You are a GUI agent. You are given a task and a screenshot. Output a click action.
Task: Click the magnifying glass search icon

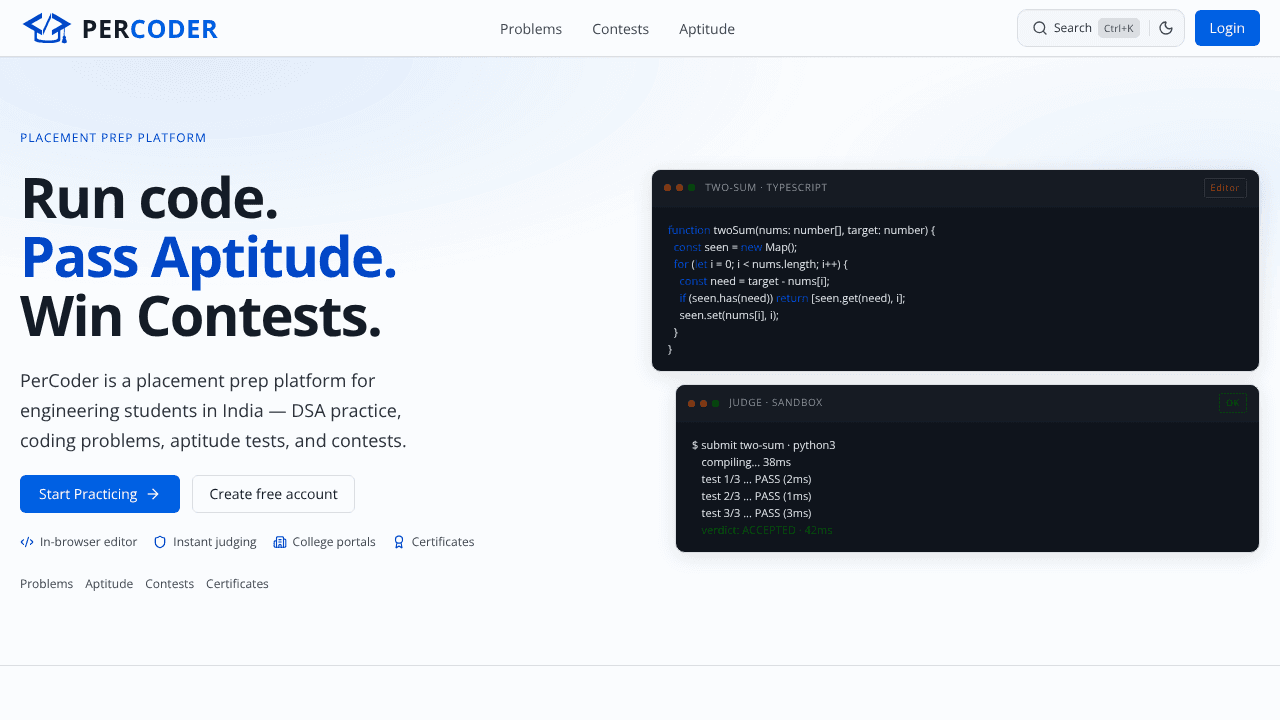tap(1040, 28)
